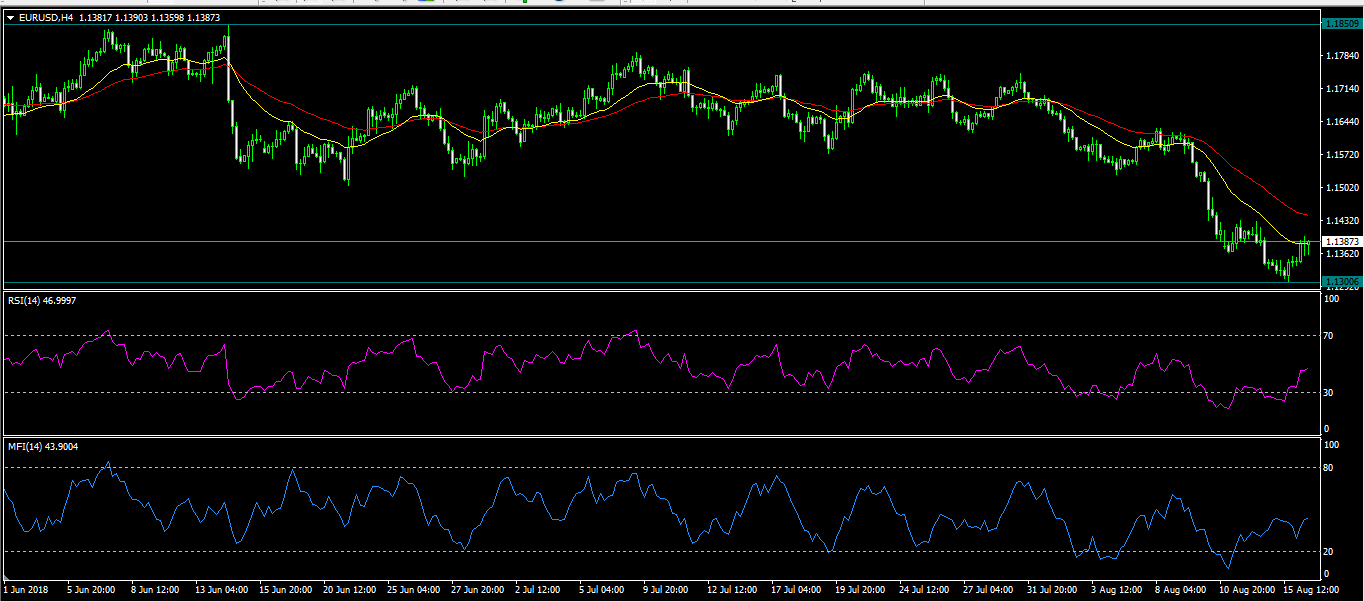Click the 3 Aug 12:00 time label
1364x602 pixels.
1117,590
